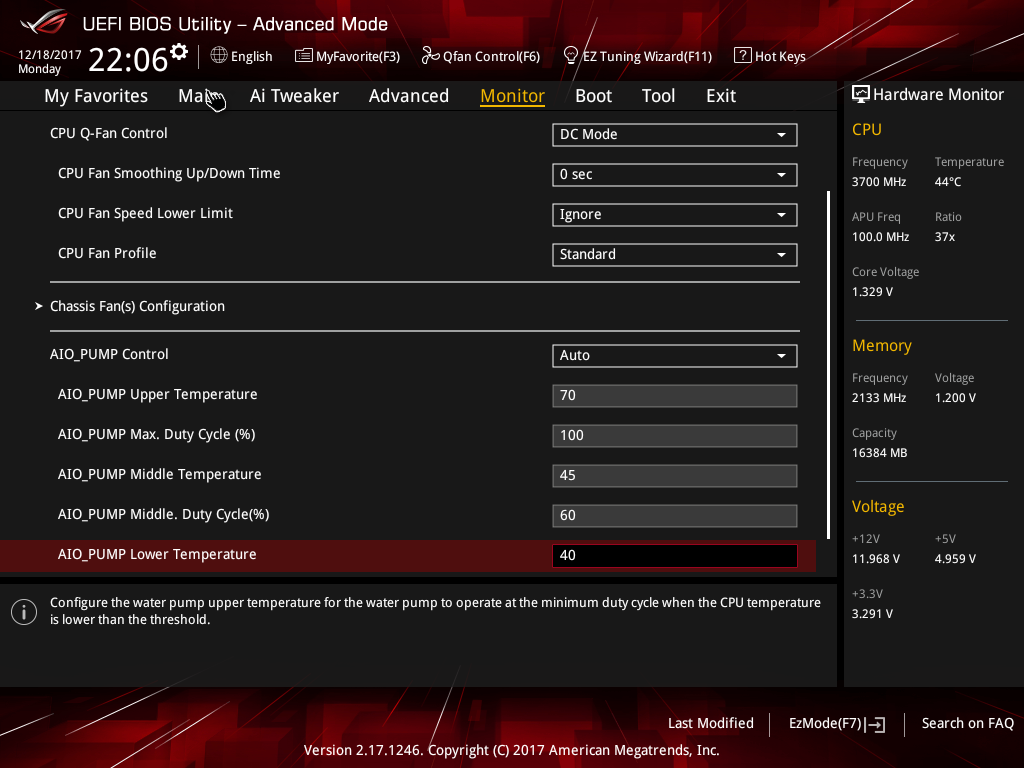1024x768 pixels.
Task: Switch to the Tool tab
Action: (658, 96)
